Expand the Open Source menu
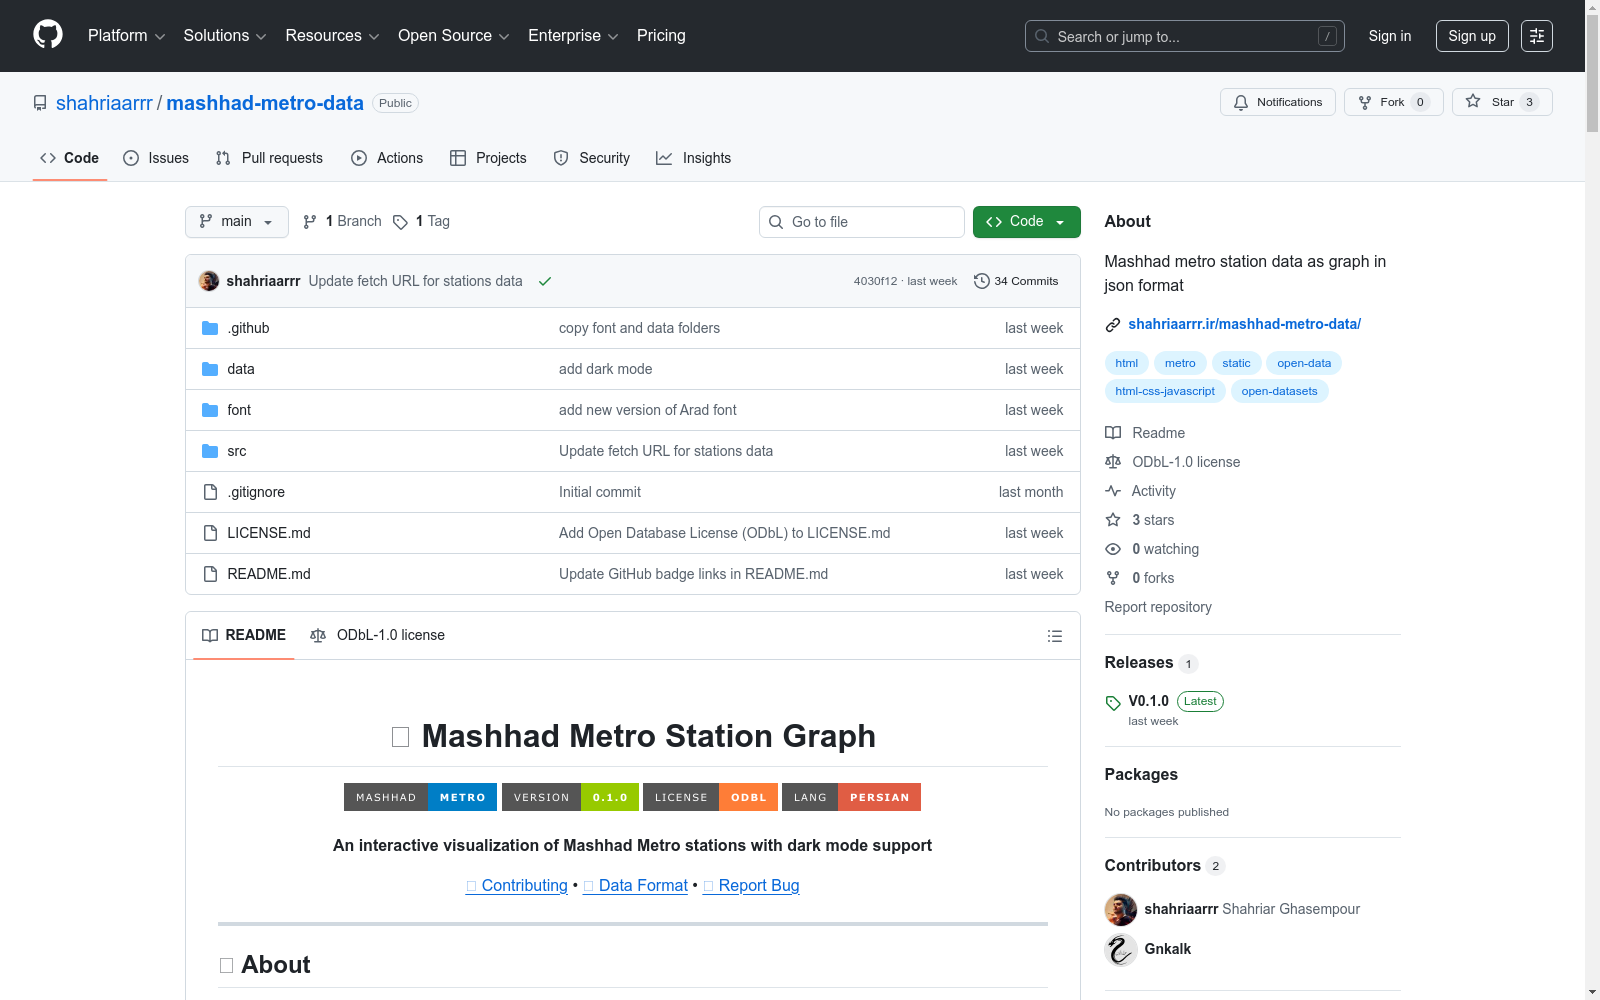The width and height of the screenshot is (1600, 1000). coord(454,36)
